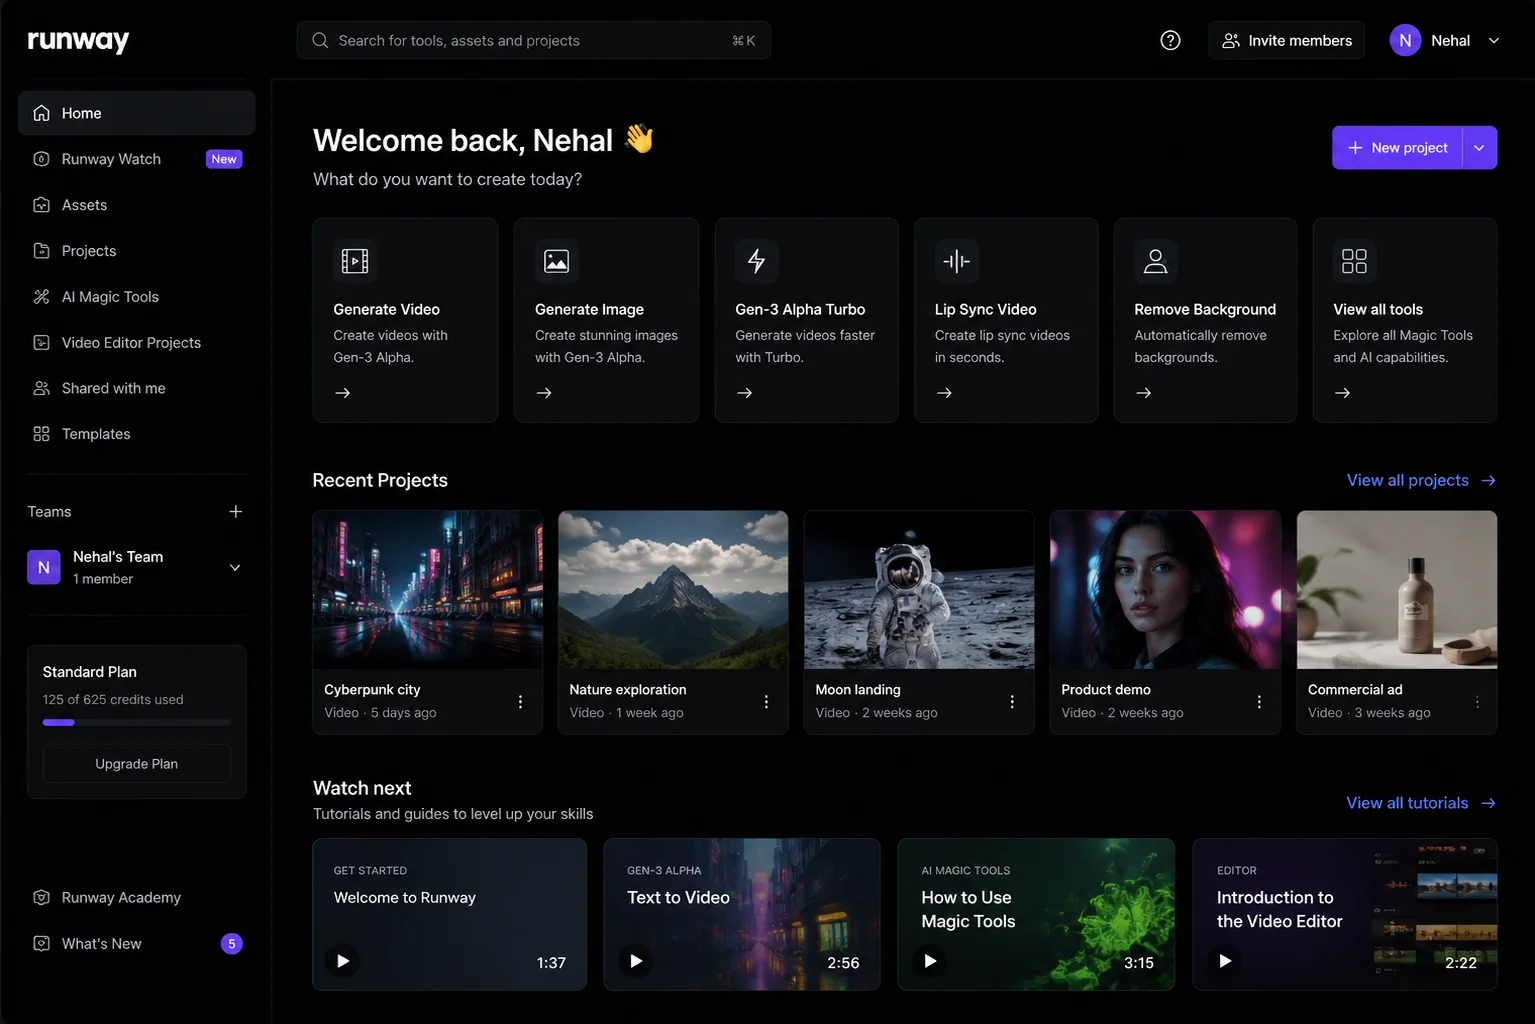This screenshot has height=1024, width=1535.
Task: Play the How to Use Magic Tools tutorial
Action: 930,961
